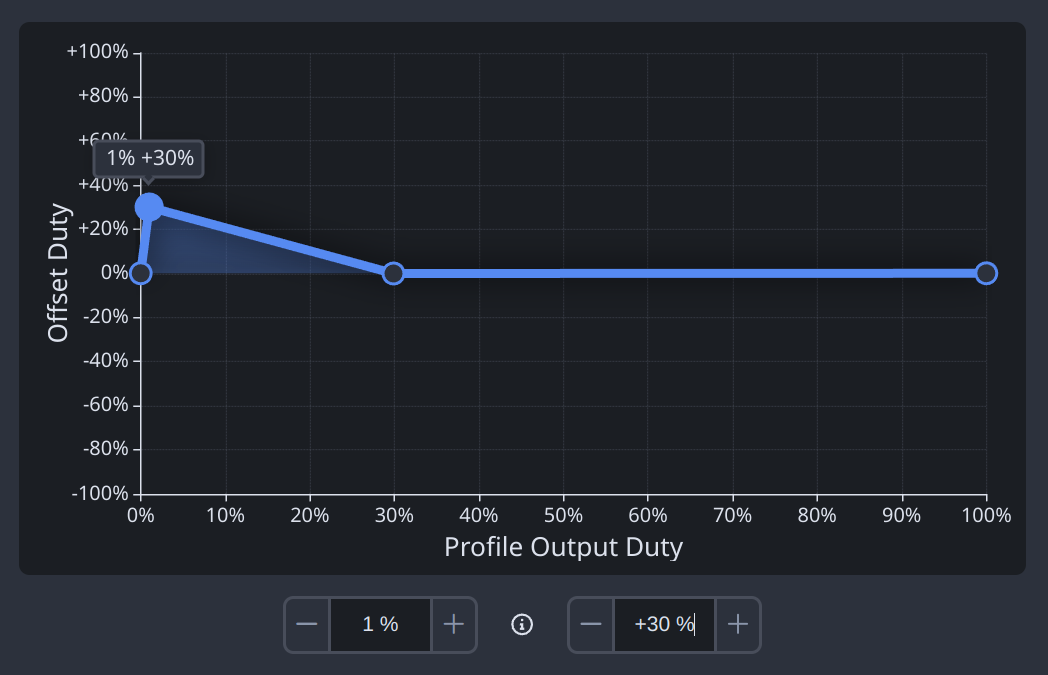This screenshot has width=1048, height=675.
Task: Click the -100% y-axis tick label
Action: coord(100,494)
